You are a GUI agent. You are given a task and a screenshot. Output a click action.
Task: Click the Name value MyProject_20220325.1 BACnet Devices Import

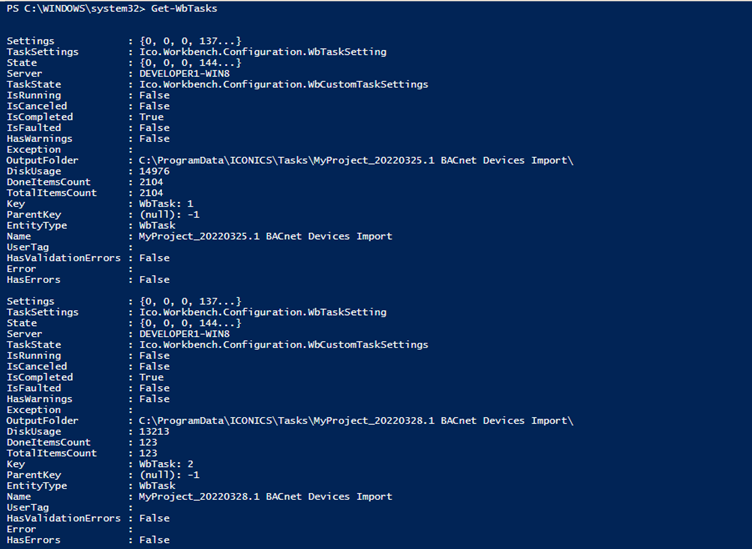265,236
